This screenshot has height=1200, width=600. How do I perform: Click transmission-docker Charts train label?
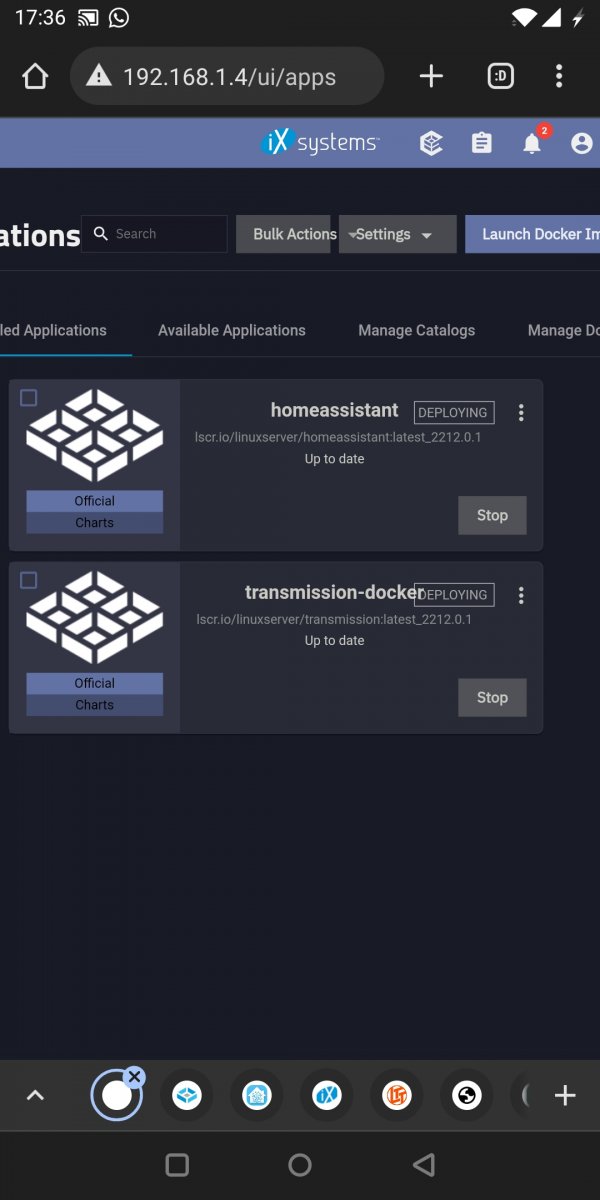point(94,705)
